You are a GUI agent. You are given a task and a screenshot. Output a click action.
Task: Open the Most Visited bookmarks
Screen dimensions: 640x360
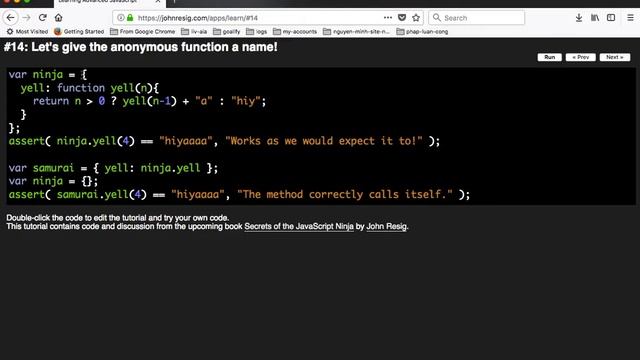27,31
